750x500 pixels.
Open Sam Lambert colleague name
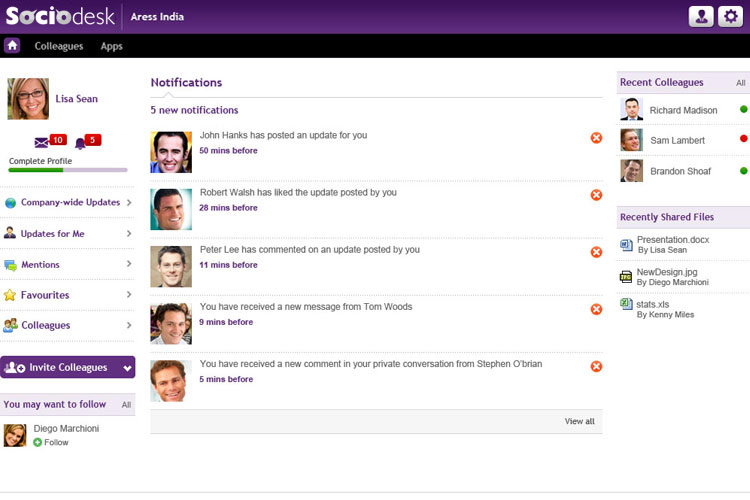677,140
